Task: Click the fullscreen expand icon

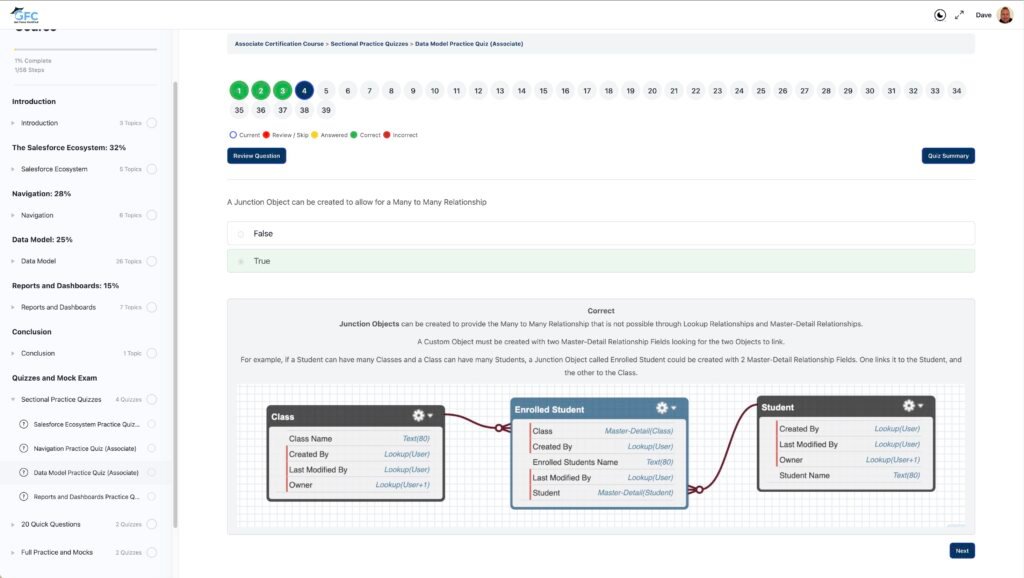Action: click(x=959, y=15)
